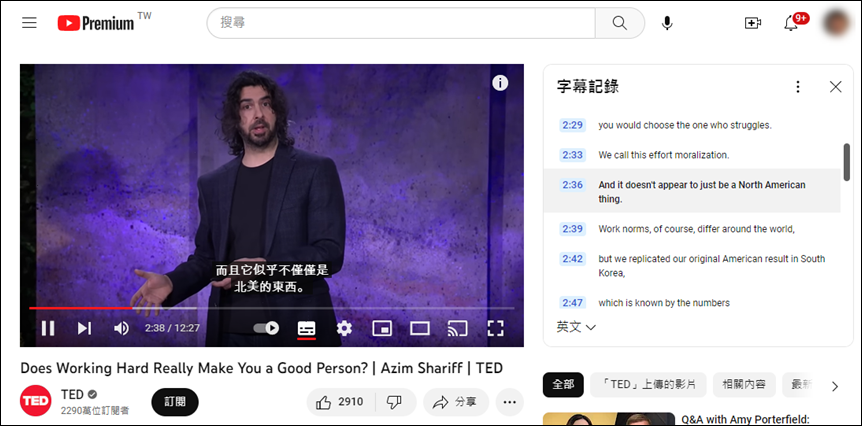Enter full screen mode

click(x=495, y=329)
